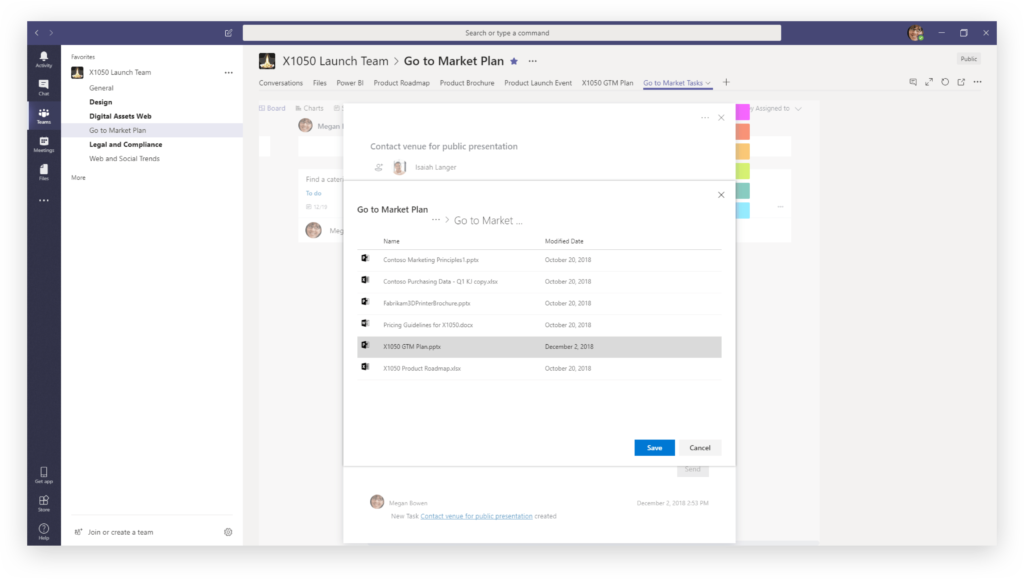Image resolution: width=1024 pixels, height=579 pixels.
Task: Switch to Board view
Action: [x=272, y=108]
